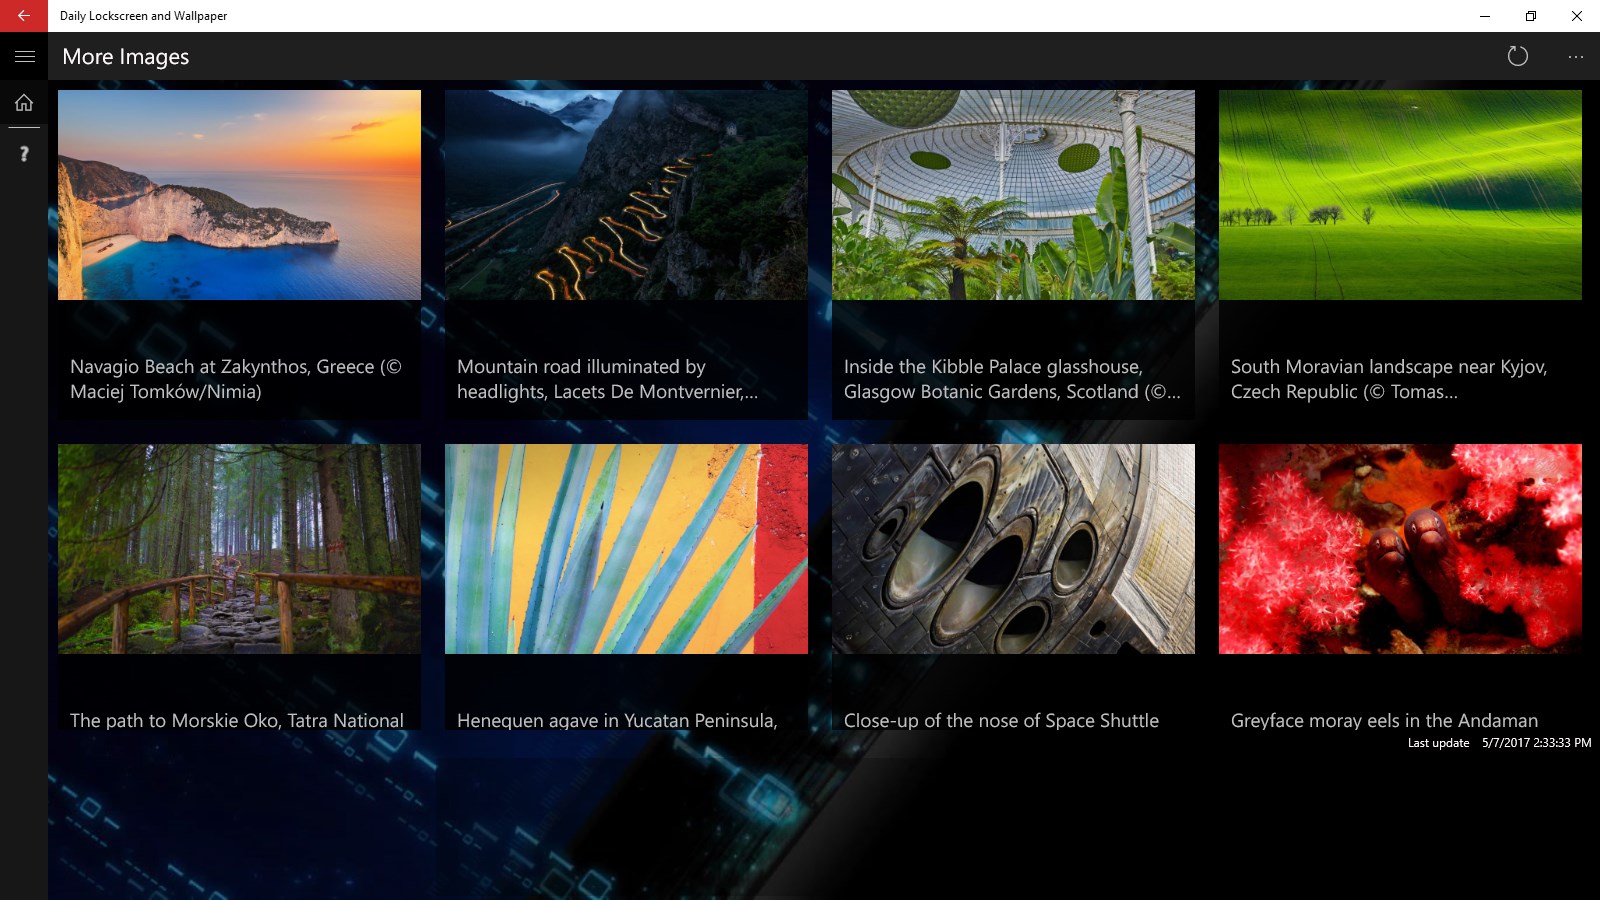This screenshot has width=1600, height=900.
Task: Open the Greyface moray eels thumbnail
Action: pos(1400,549)
